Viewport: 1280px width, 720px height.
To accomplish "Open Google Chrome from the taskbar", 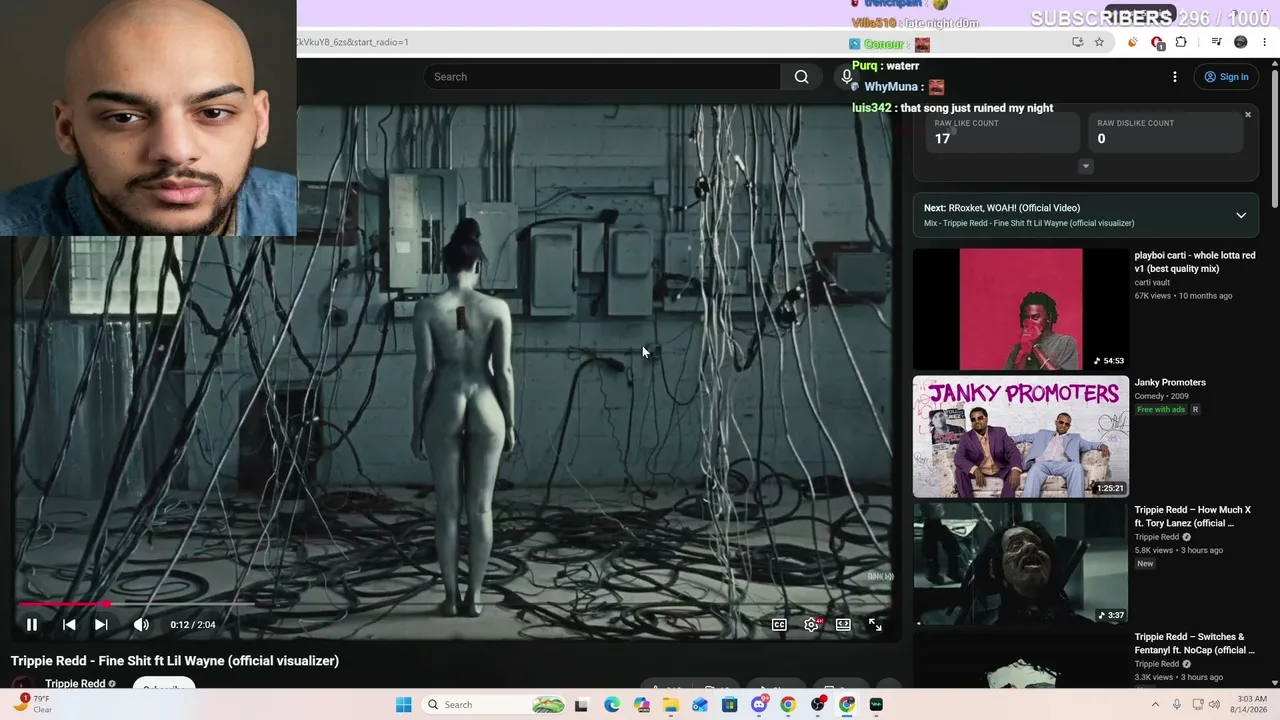I will [x=788, y=705].
